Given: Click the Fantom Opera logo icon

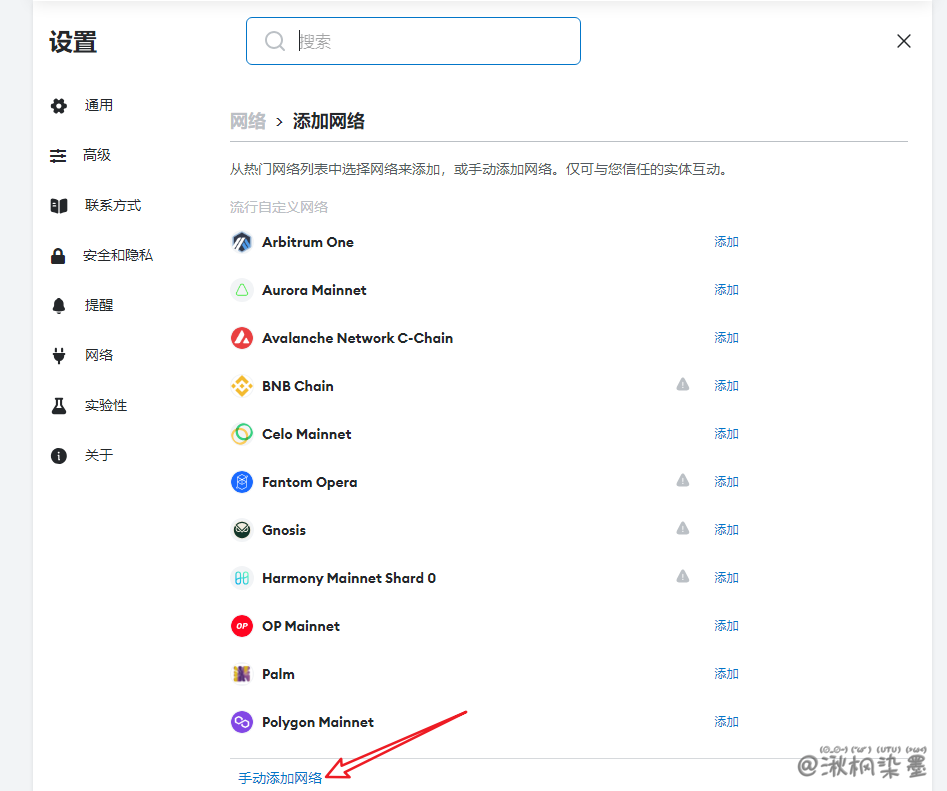Looking at the screenshot, I should tap(241, 482).
